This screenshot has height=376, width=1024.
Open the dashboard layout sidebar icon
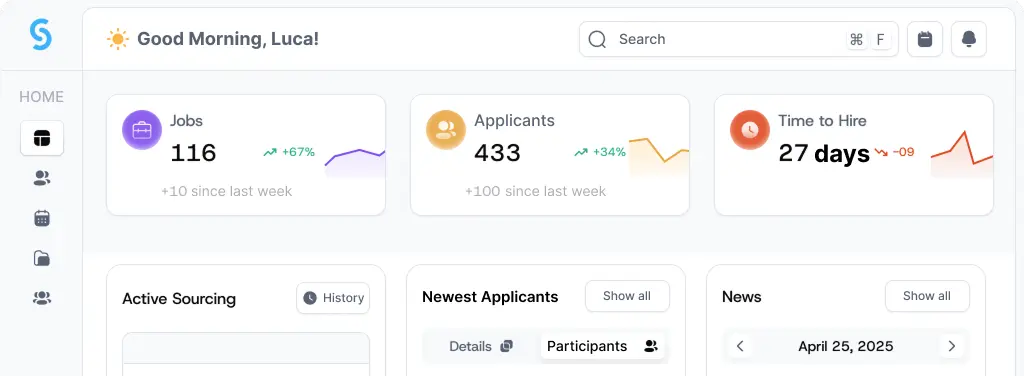[x=42, y=138]
